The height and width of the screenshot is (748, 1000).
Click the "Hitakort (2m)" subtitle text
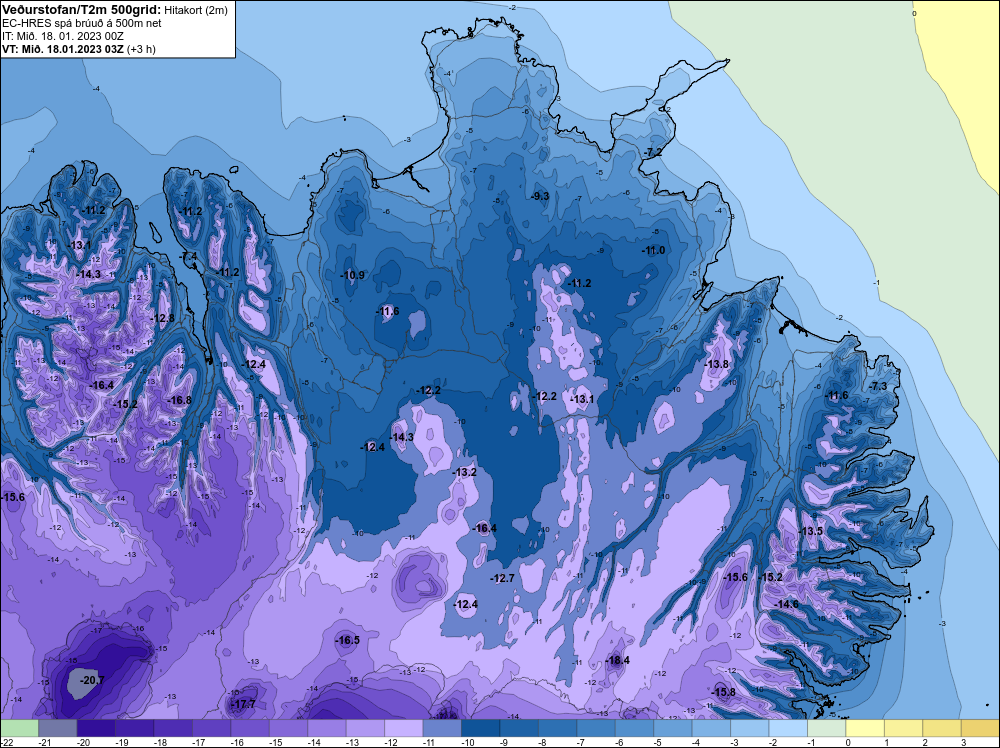coord(195,10)
